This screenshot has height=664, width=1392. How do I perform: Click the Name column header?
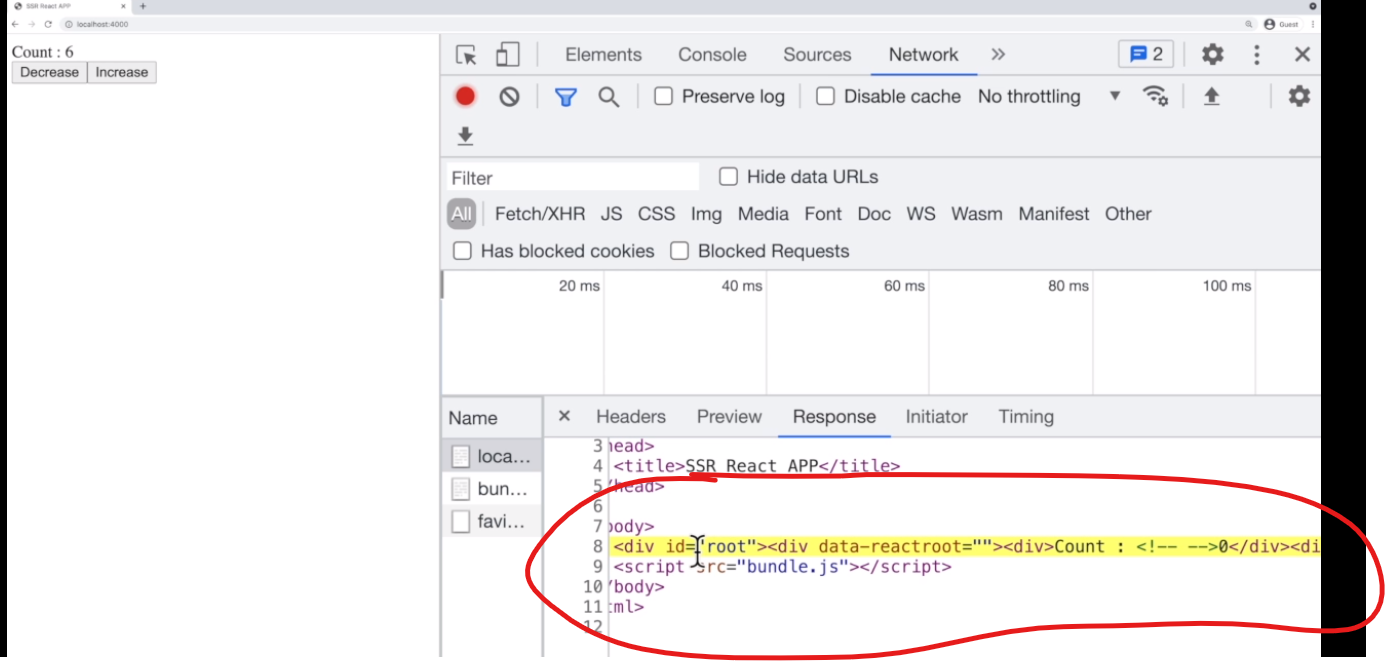[x=492, y=418]
